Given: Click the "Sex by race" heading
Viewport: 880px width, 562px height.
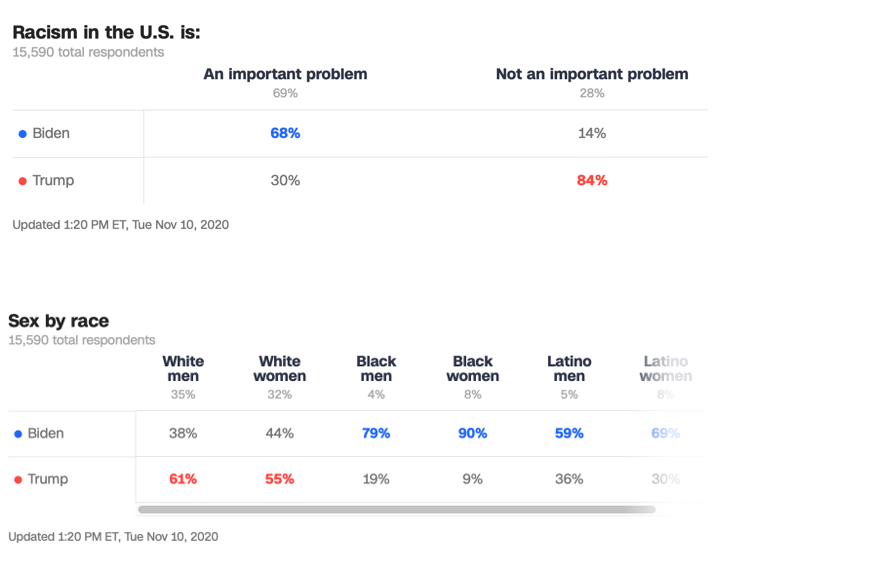Looking at the screenshot, I should tap(59, 321).
